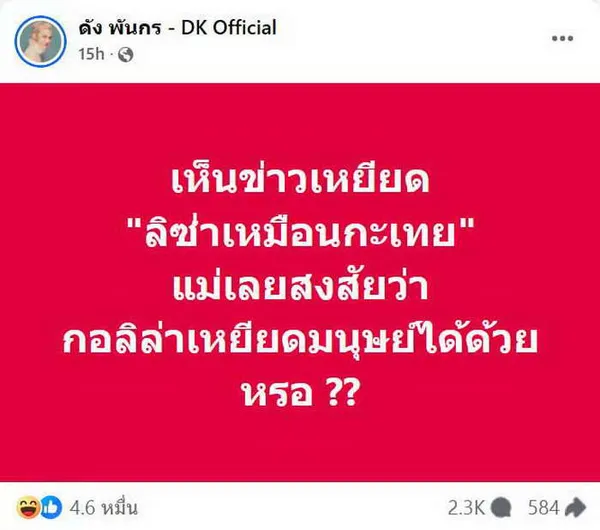Click the comment speech bubble icon
Screen dimensions: 600x530
pyautogui.click(x=501, y=508)
